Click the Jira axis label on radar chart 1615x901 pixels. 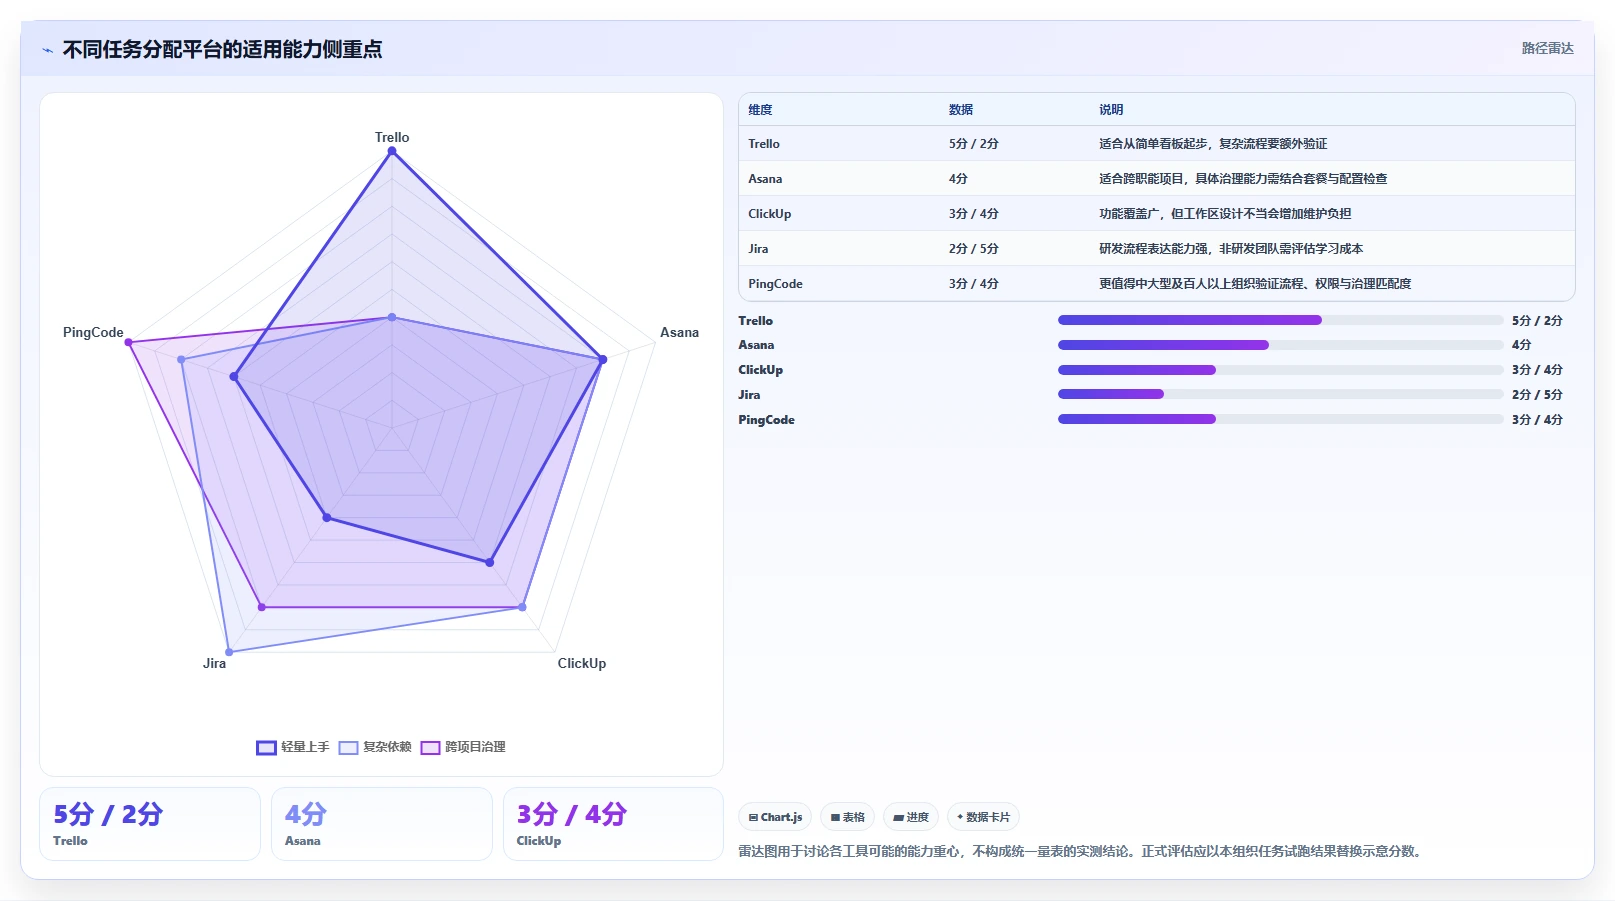tap(214, 663)
